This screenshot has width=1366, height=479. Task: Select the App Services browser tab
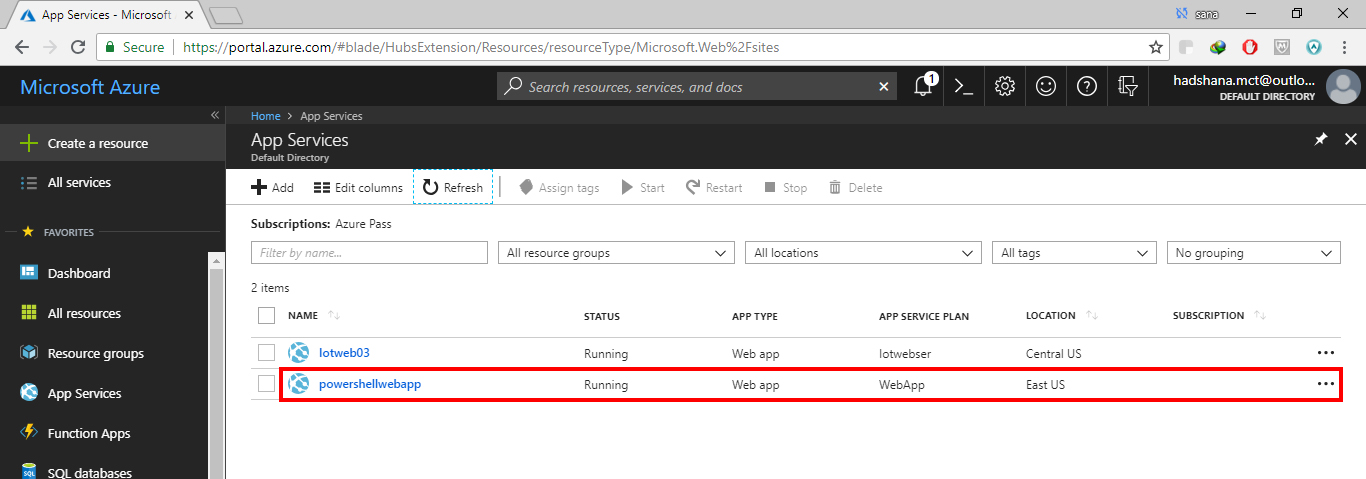tap(104, 15)
